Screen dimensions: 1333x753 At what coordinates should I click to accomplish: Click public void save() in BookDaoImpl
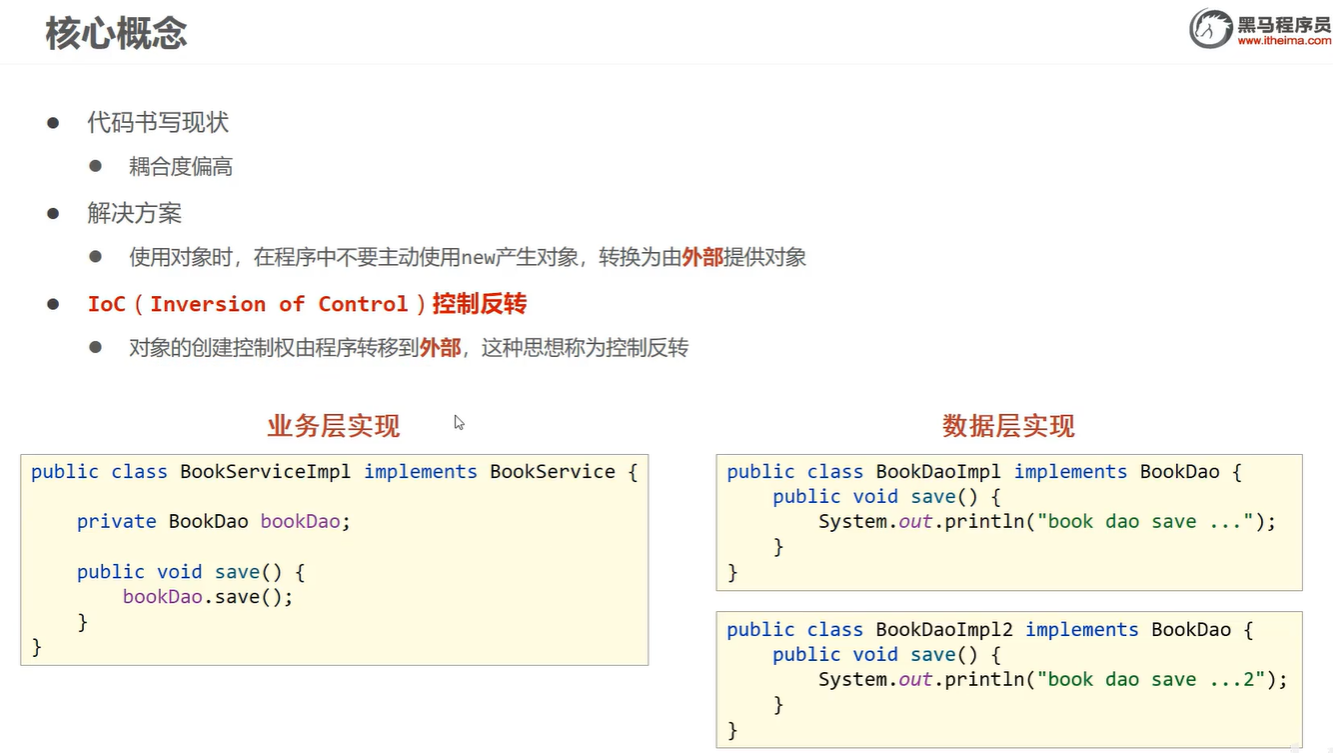pos(887,497)
